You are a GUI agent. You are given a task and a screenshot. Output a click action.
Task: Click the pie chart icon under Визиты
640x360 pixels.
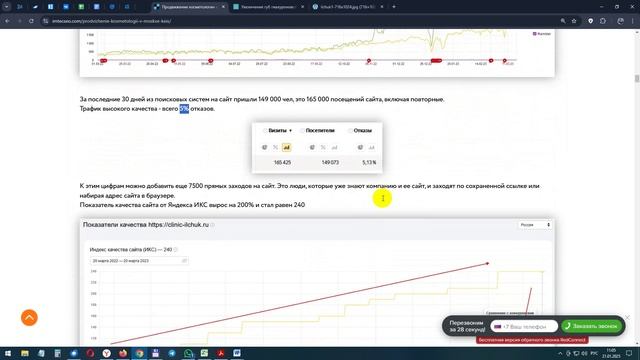264,147
